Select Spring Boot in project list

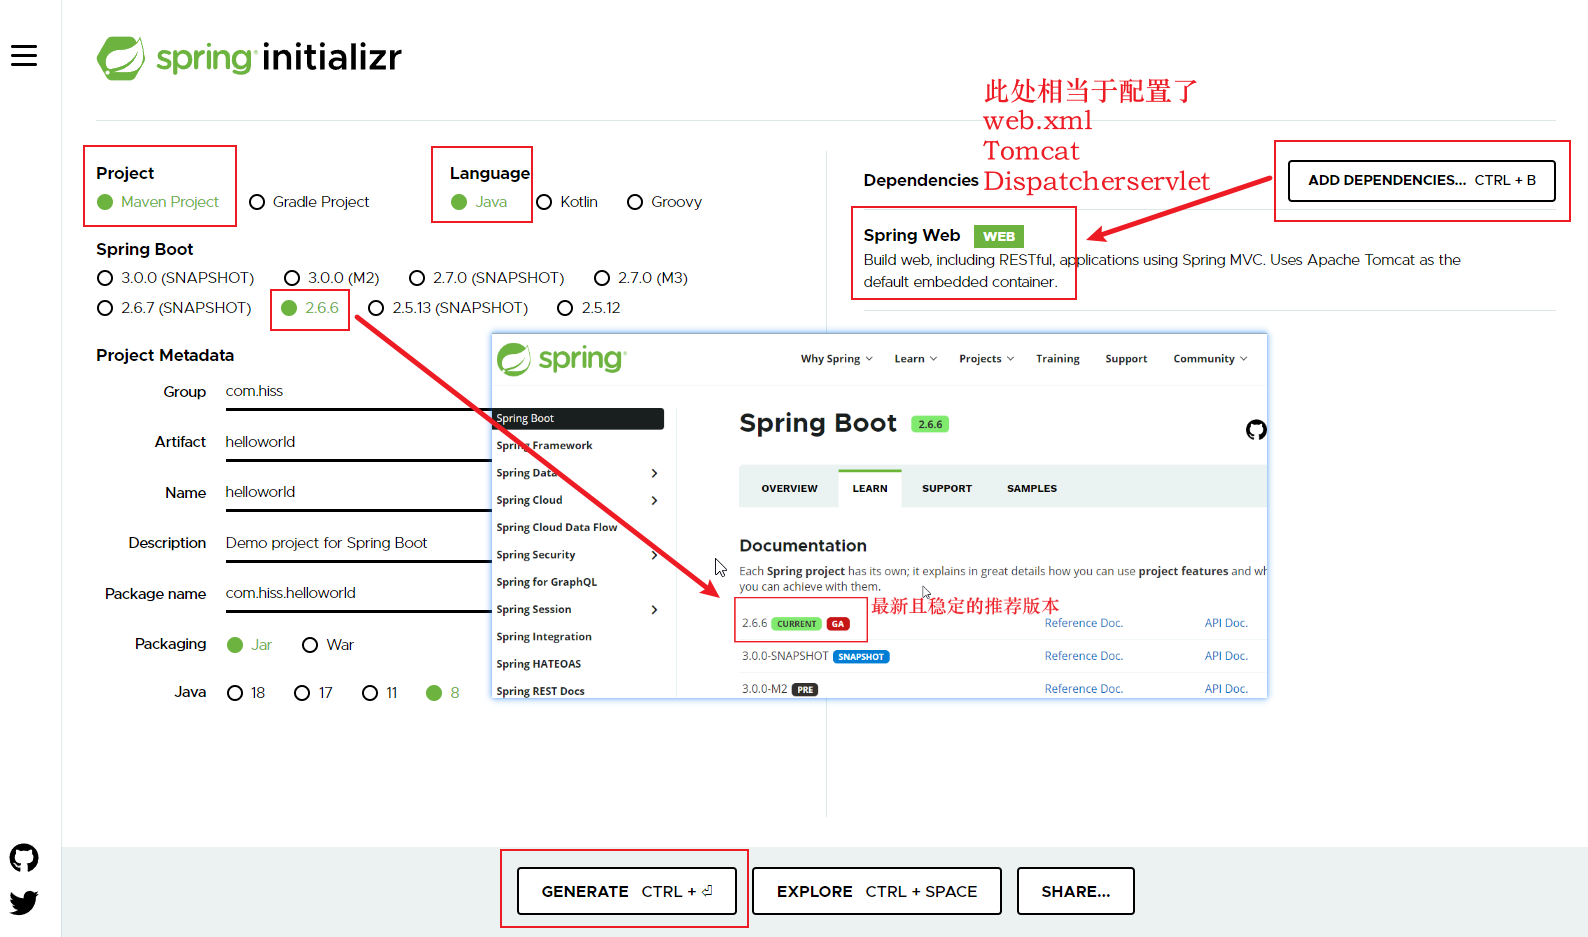coord(578,419)
